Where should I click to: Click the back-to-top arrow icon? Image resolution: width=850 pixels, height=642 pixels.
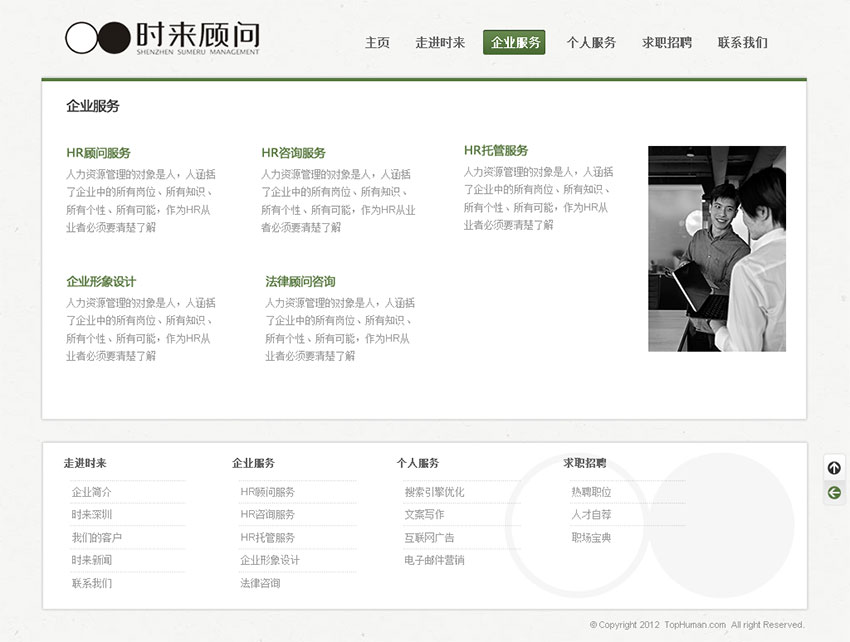pyautogui.click(x=833, y=467)
